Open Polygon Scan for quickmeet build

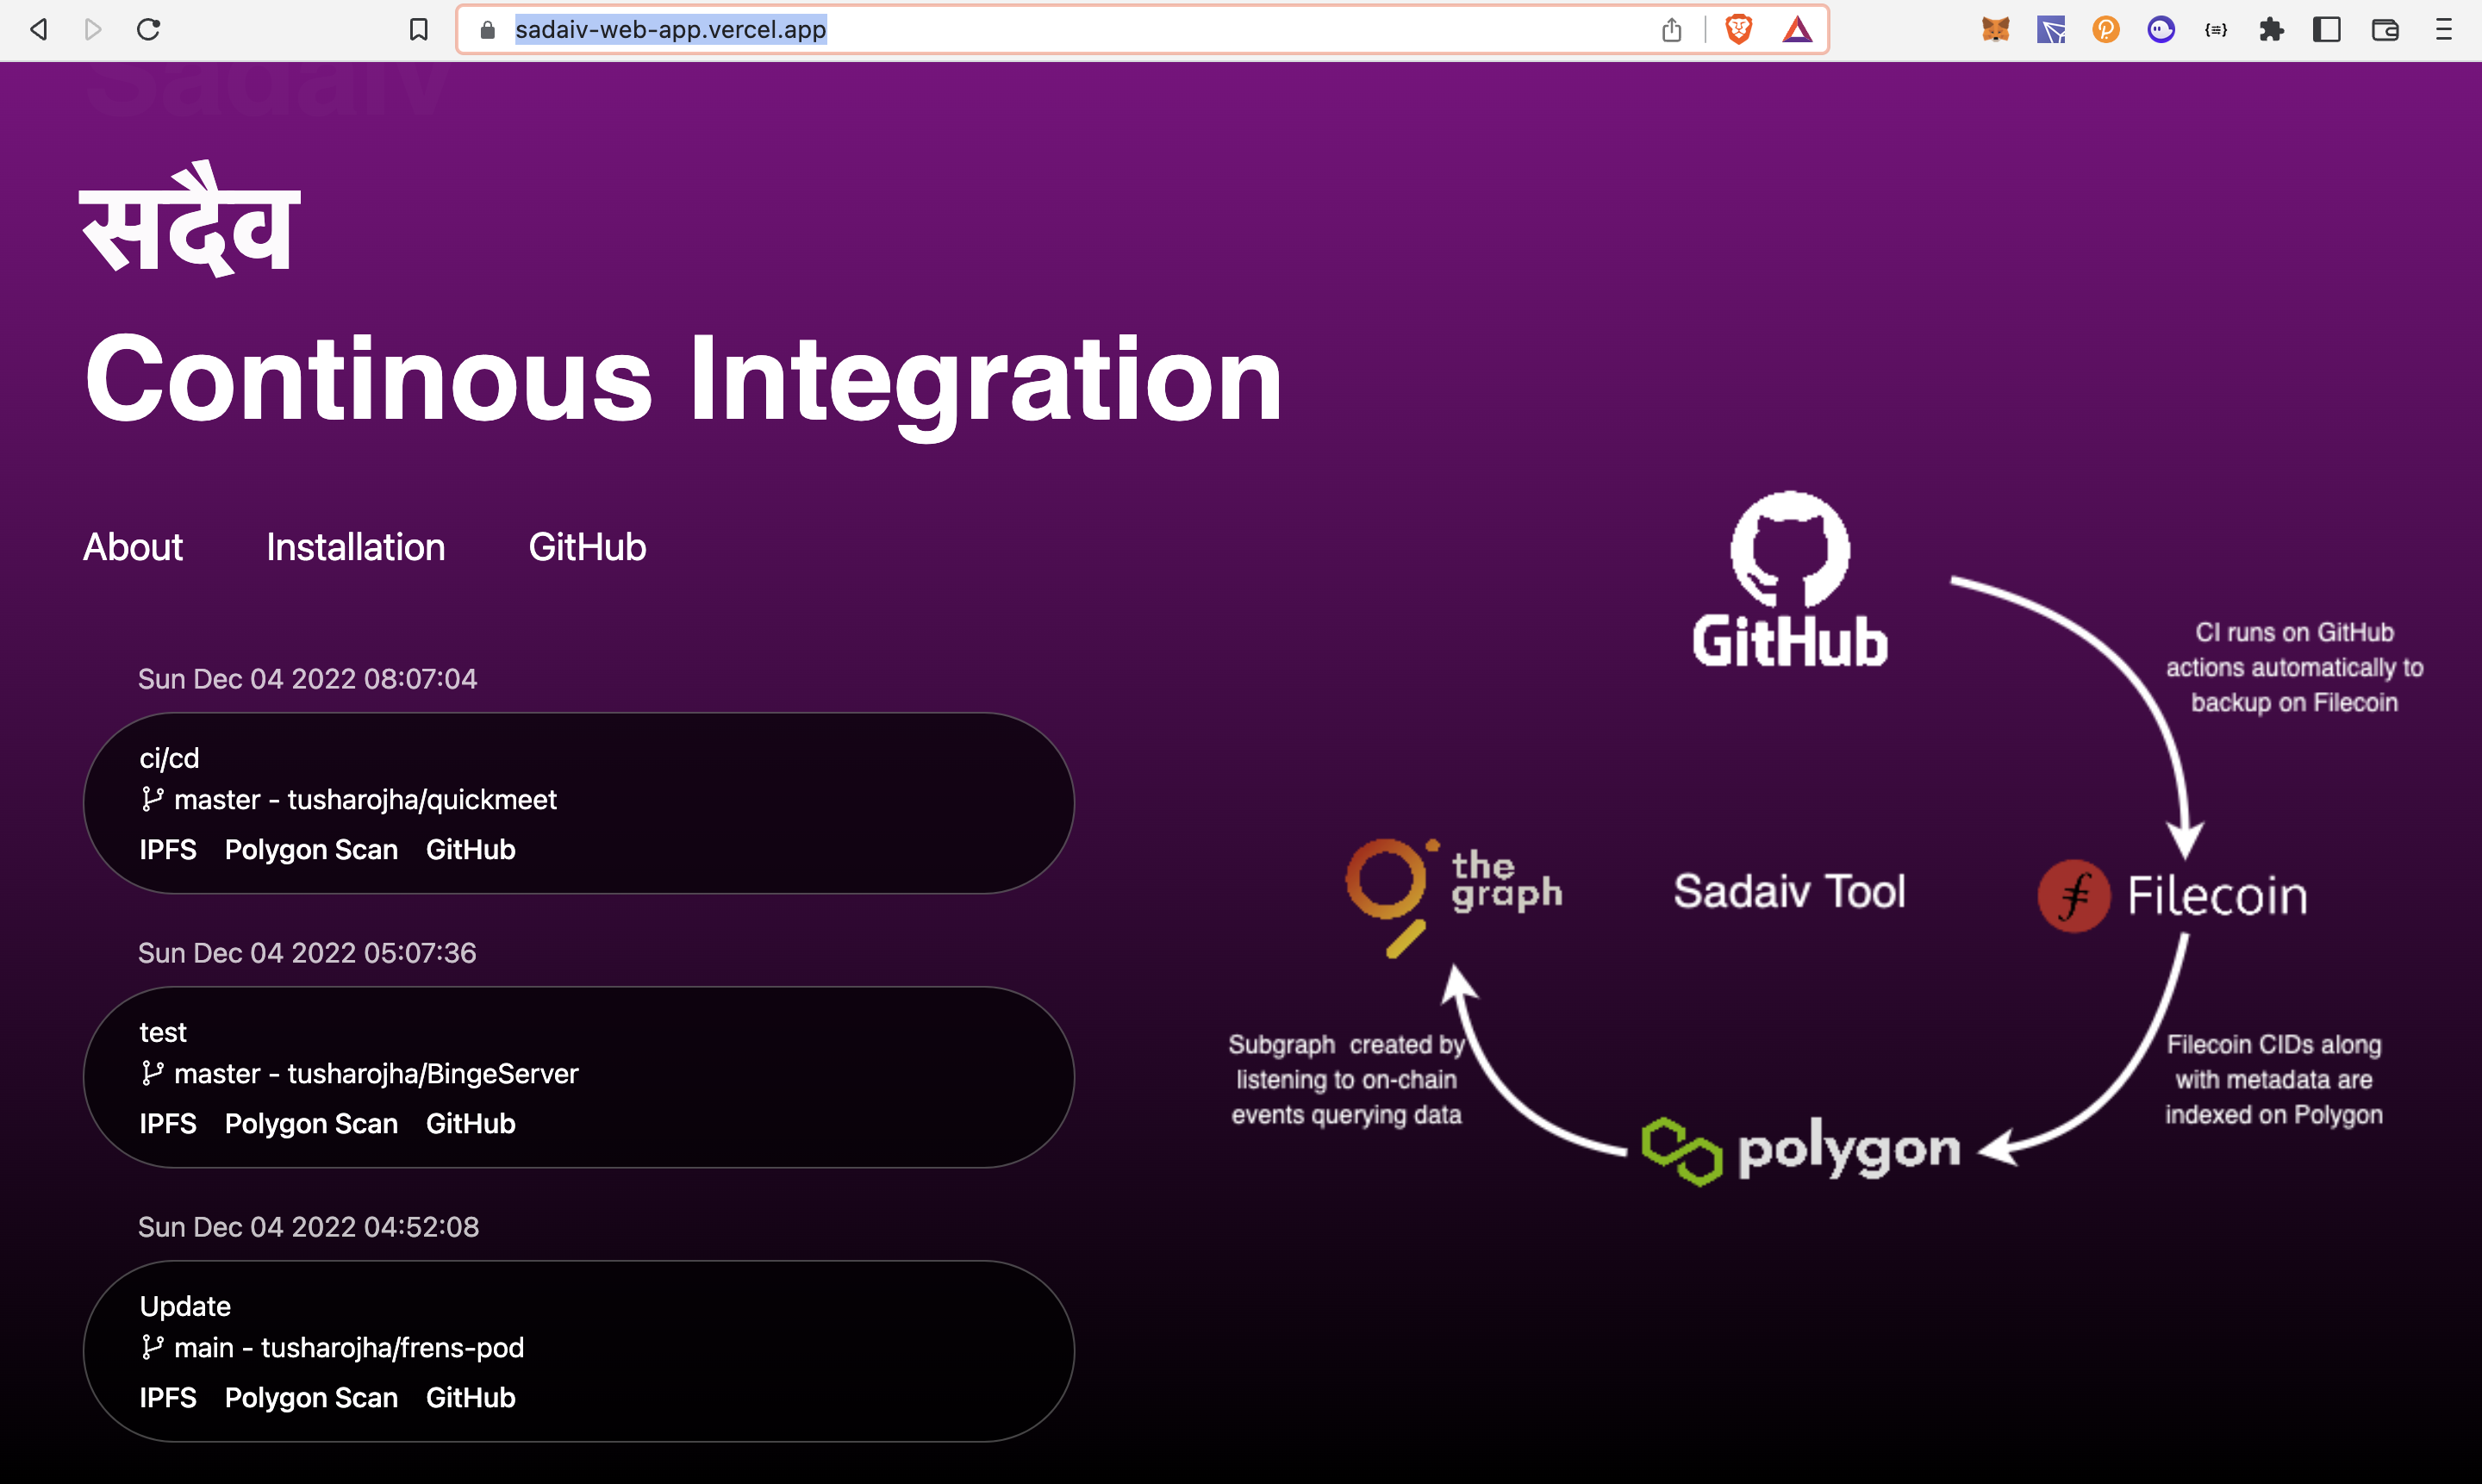311,849
